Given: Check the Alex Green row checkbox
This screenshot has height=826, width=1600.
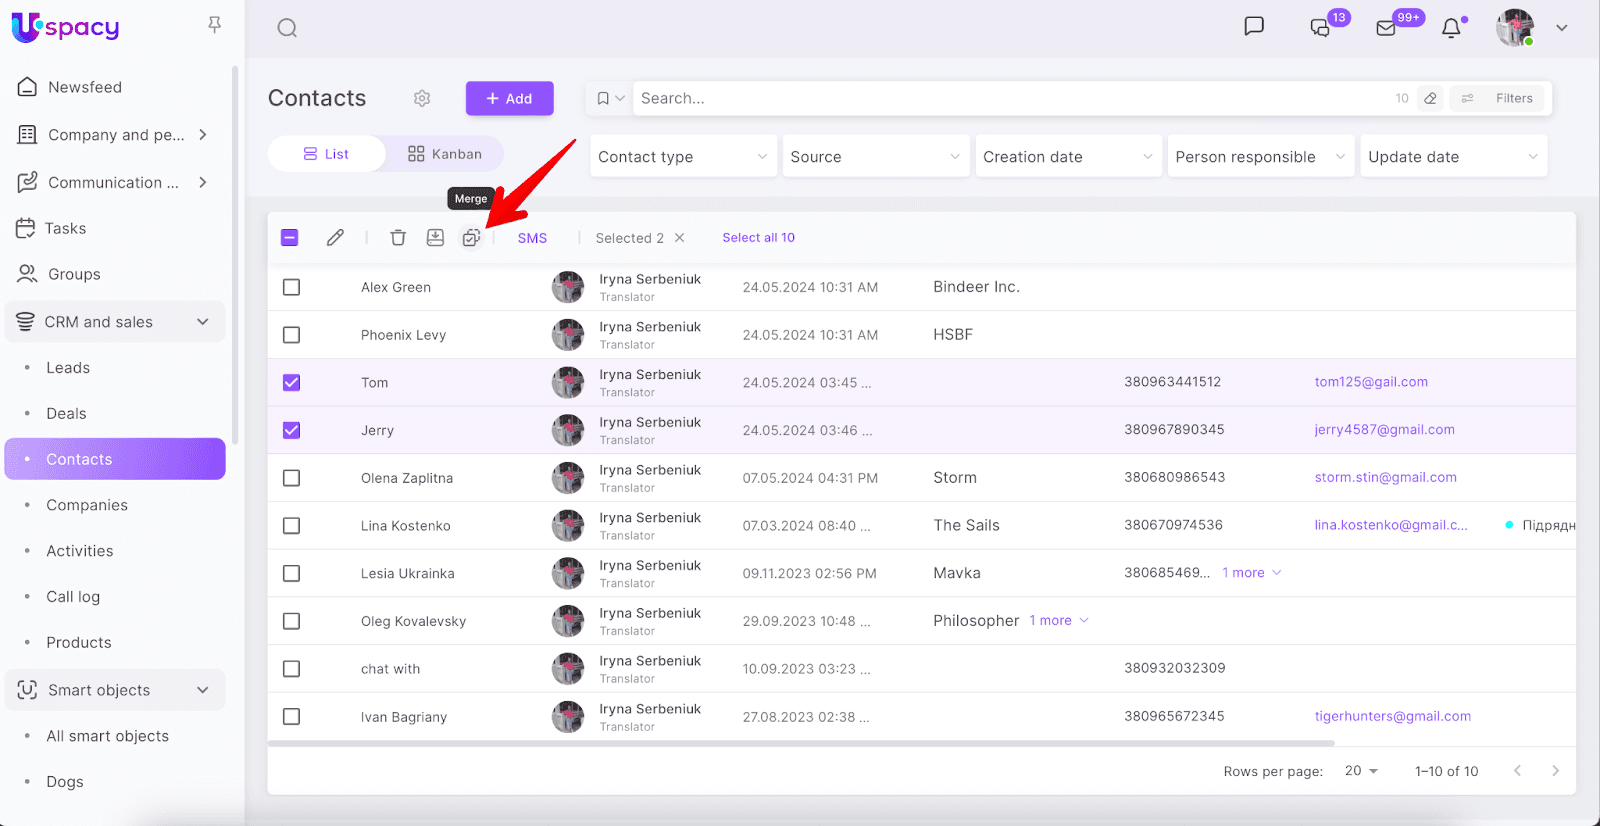Looking at the screenshot, I should 291,287.
